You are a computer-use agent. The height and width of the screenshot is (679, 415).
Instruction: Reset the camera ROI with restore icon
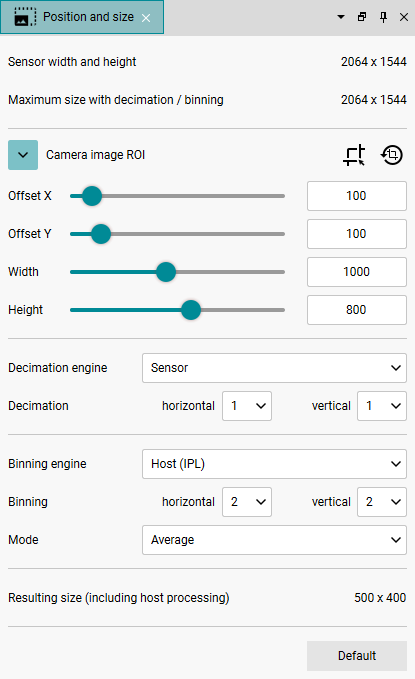coord(392,155)
